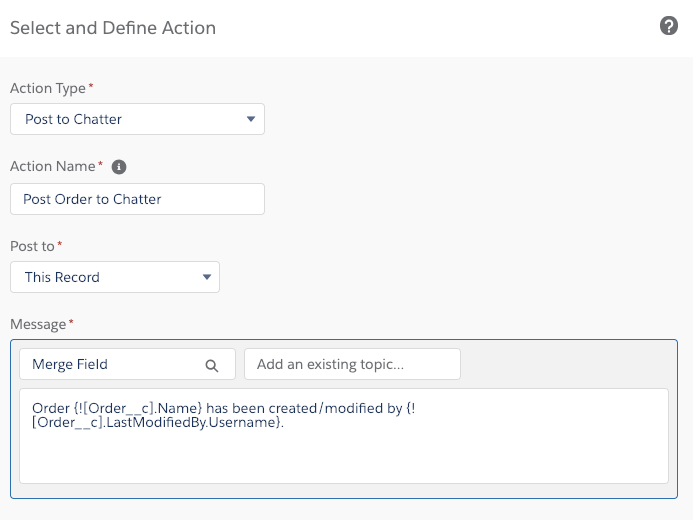Click the info icon beside Action Name

click(119, 167)
